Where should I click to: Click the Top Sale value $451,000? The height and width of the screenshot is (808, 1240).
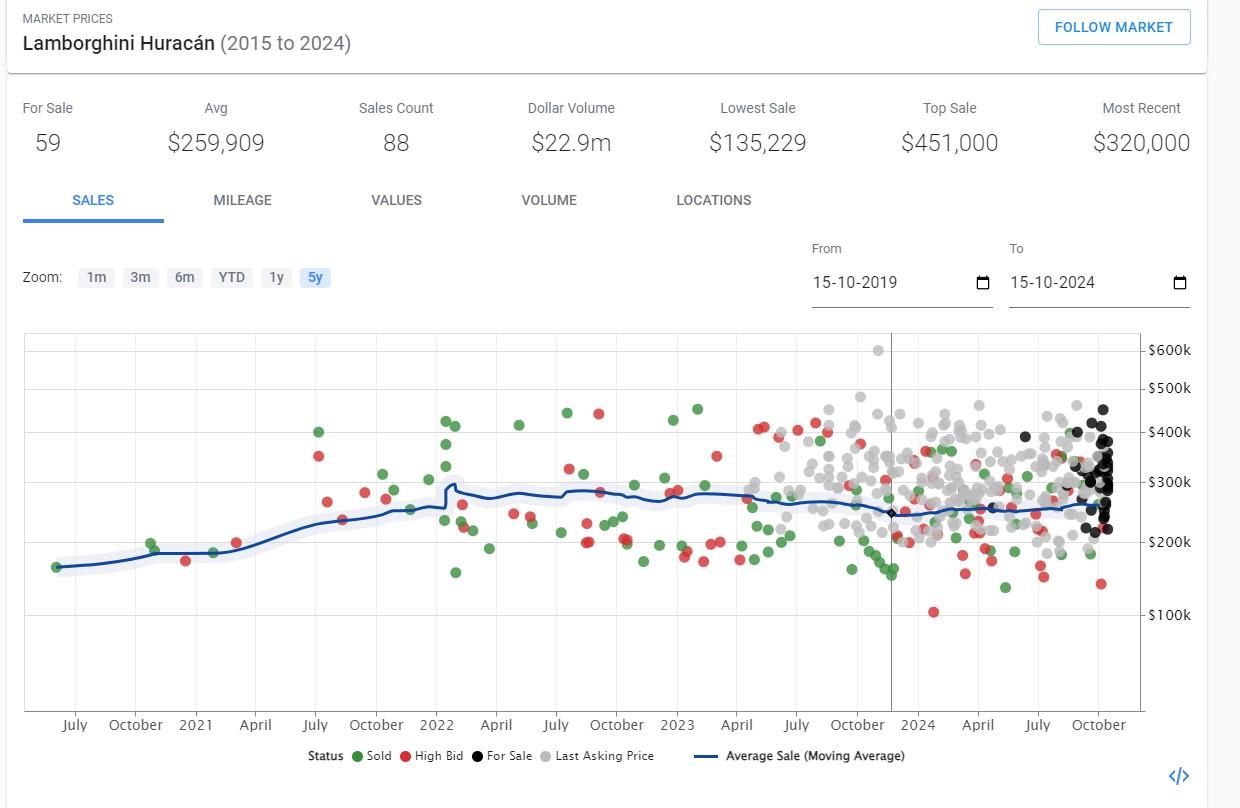pos(950,143)
